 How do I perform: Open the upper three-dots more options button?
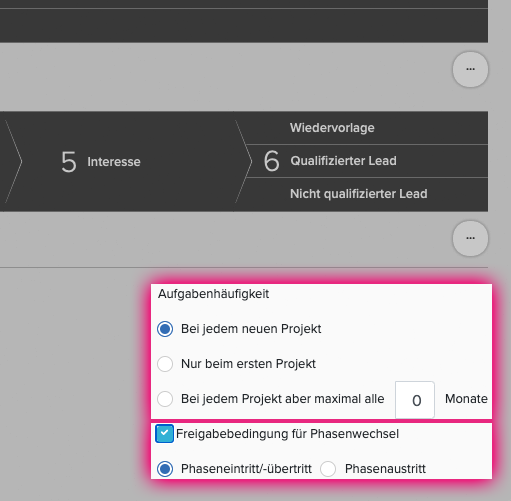pyautogui.click(x=470, y=69)
